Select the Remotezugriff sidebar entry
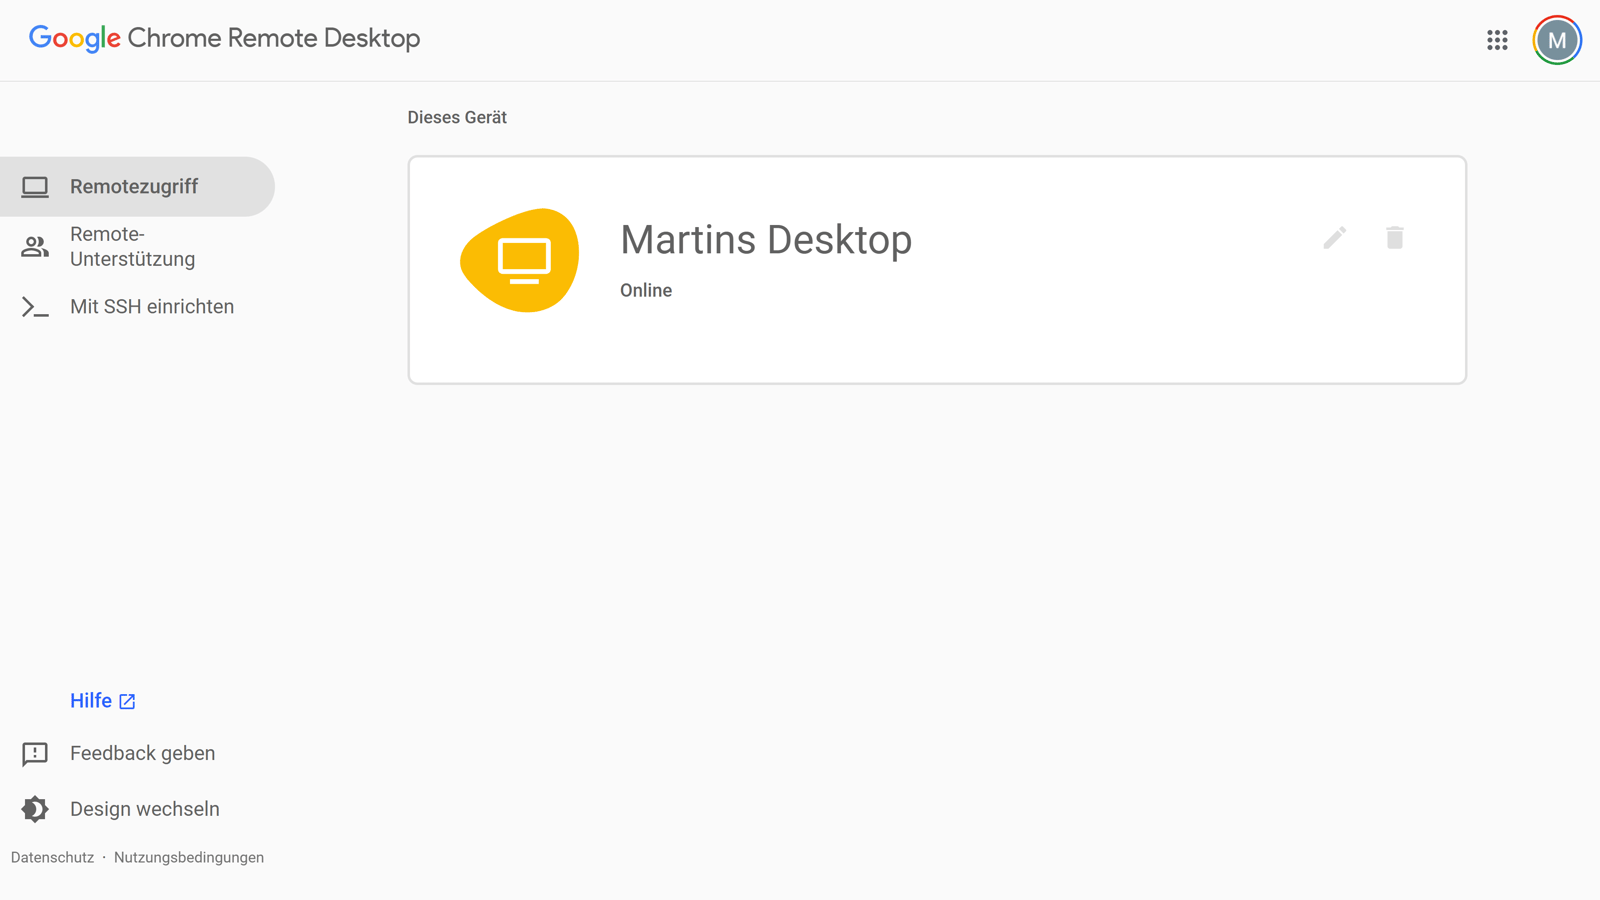The image size is (1600, 900). tap(134, 186)
